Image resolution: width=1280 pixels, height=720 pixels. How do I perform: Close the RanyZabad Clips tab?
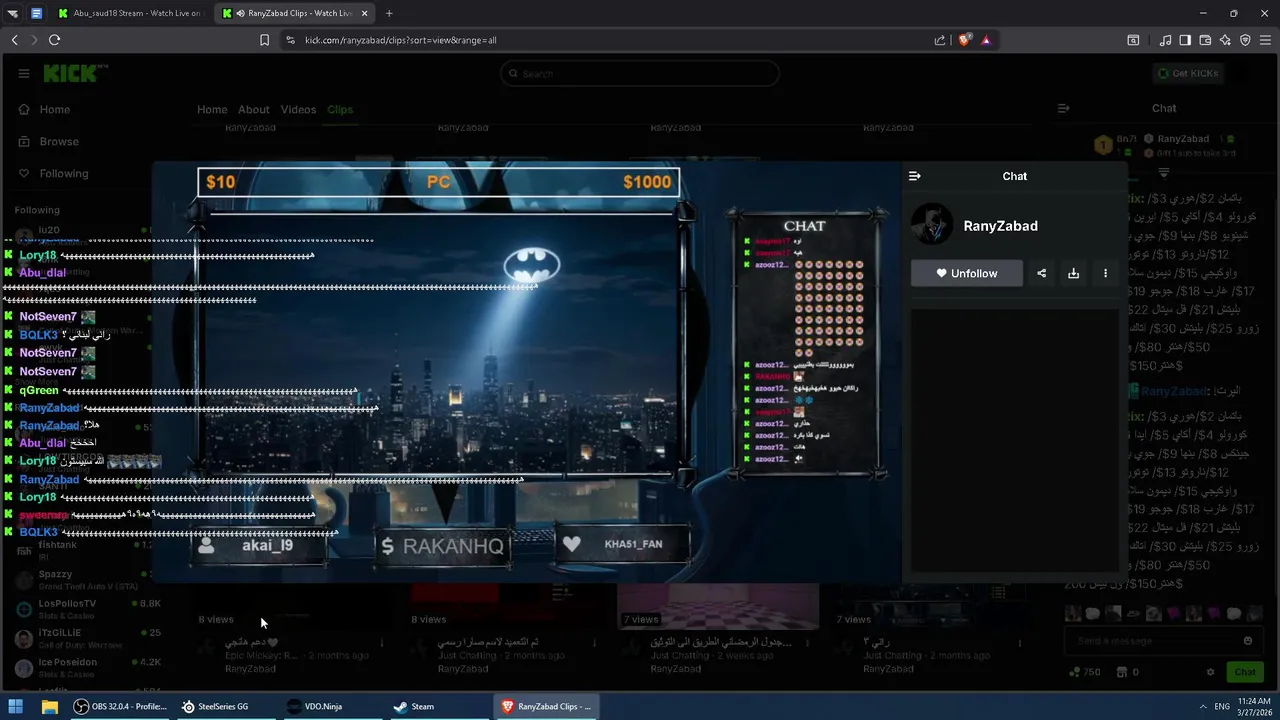click(x=363, y=13)
